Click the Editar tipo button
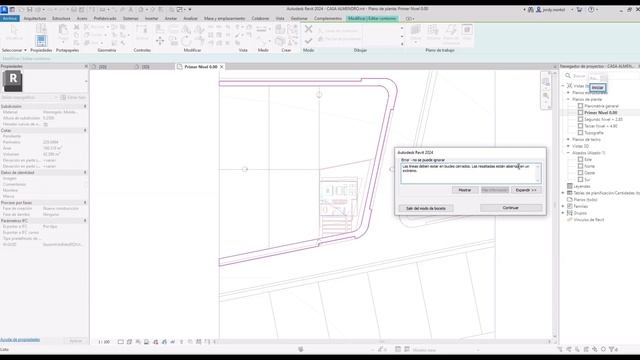The height and width of the screenshot is (360, 640). coord(73,98)
